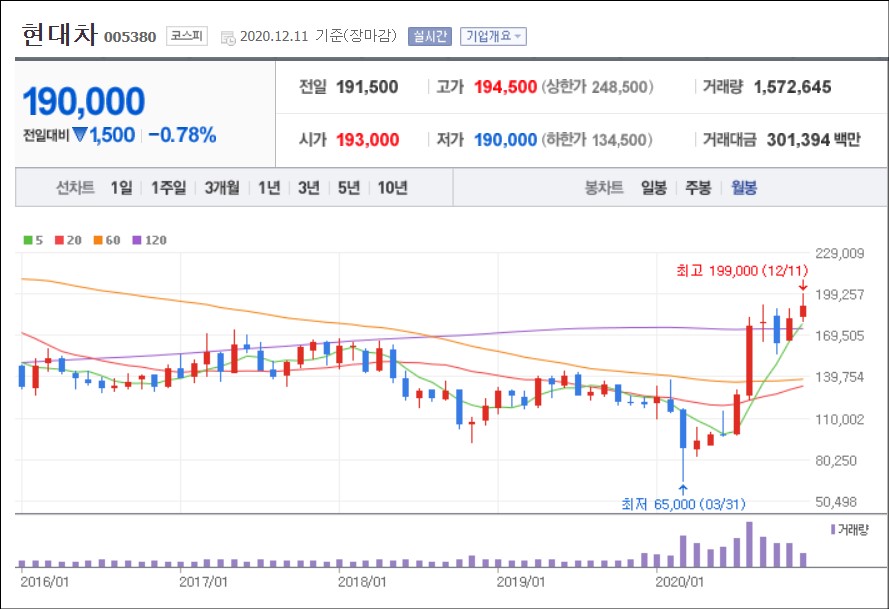This screenshot has height=609, width=889.
Task: Click the tallest purple volume bar
Action: tap(750, 544)
